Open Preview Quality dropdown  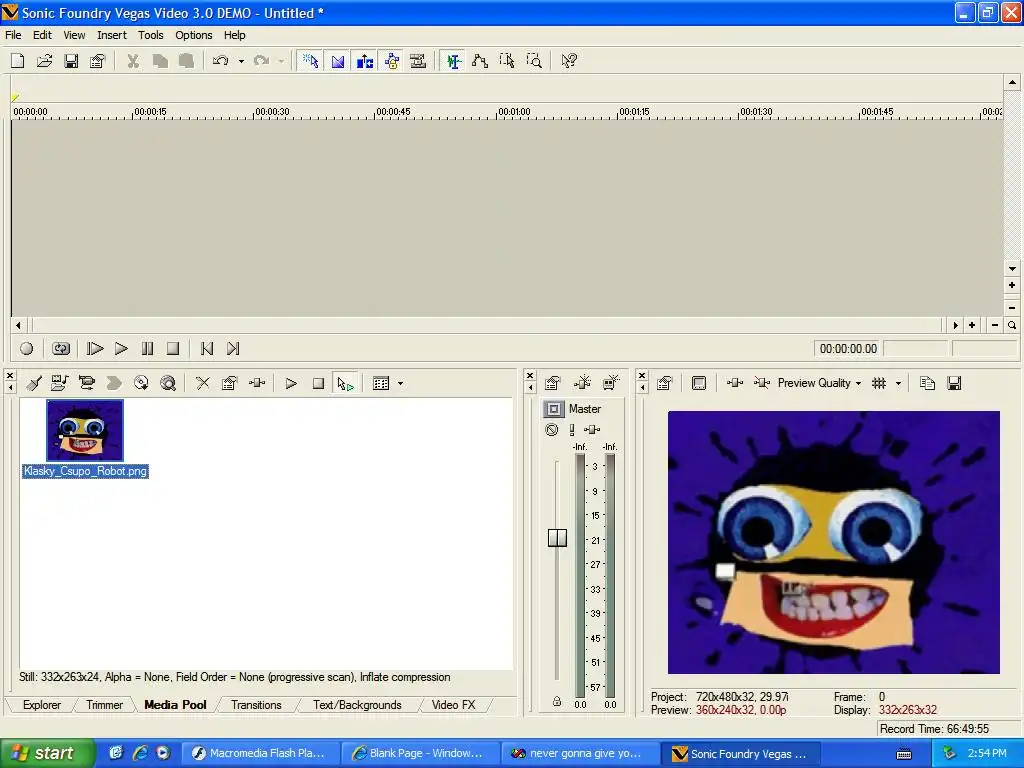click(820, 383)
